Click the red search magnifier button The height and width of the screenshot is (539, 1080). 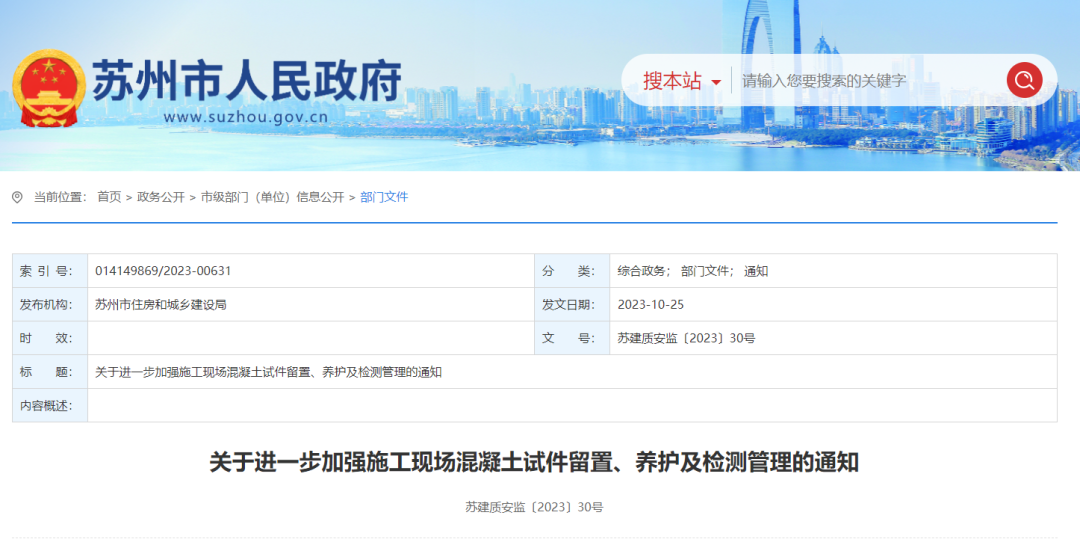(x=1024, y=81)
